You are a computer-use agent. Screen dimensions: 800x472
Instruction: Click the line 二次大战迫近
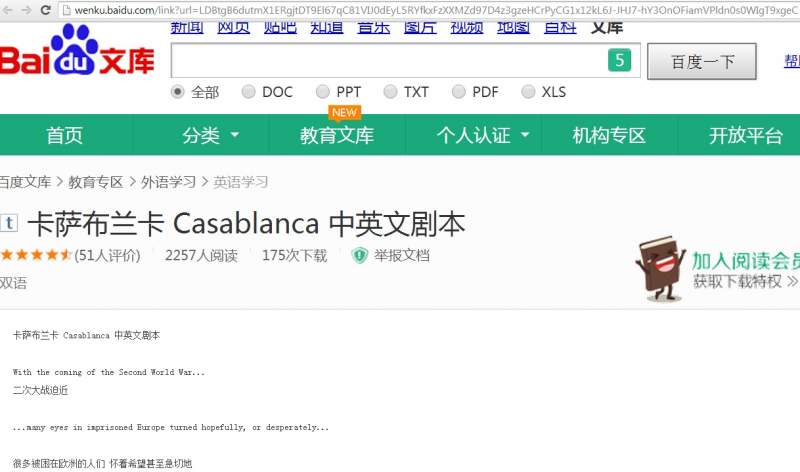tap(40, 390)
